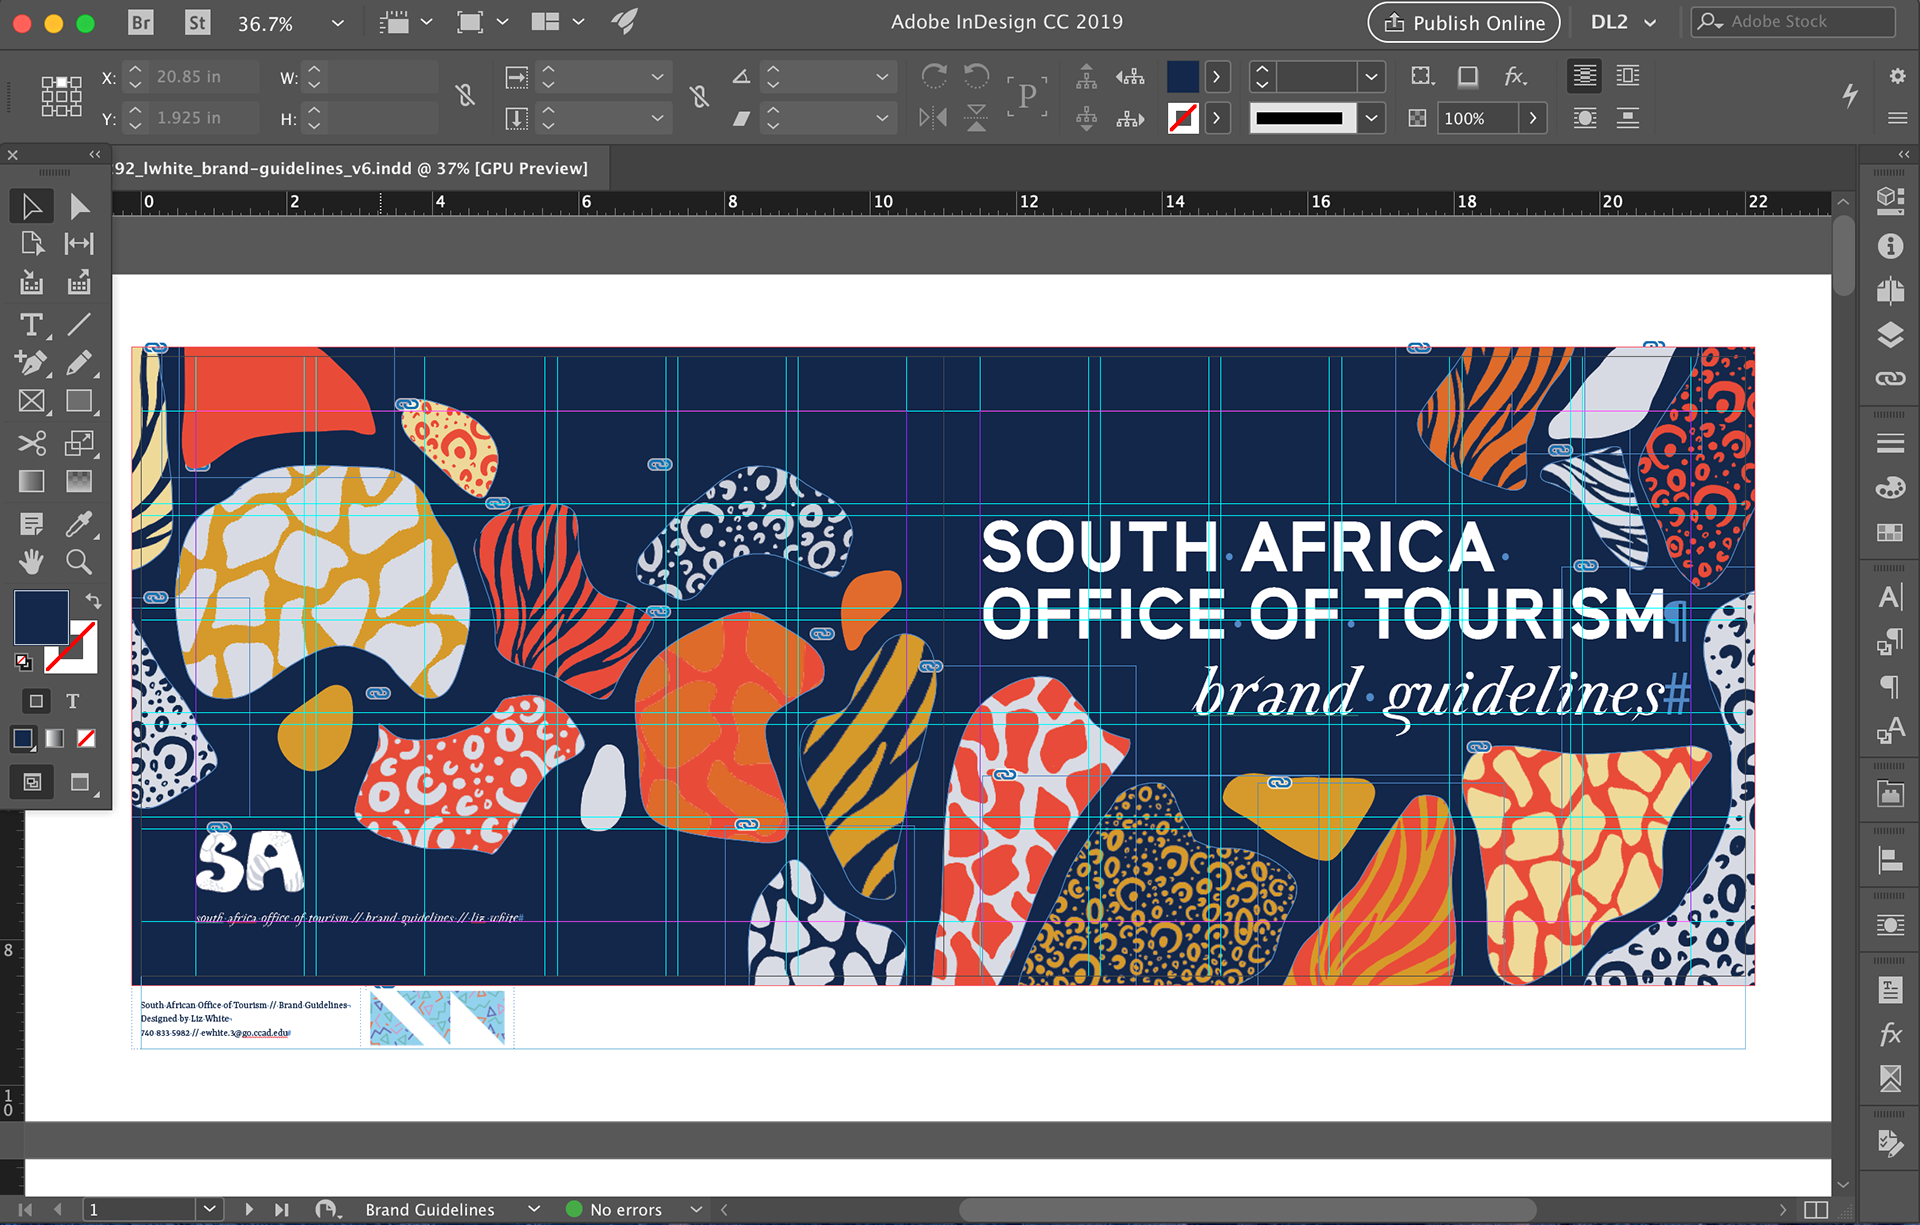Screen dimensions: 1920x1225
Task: Swap fill and stroke colors
Action: pyautogui.click(x=93, y=601)
